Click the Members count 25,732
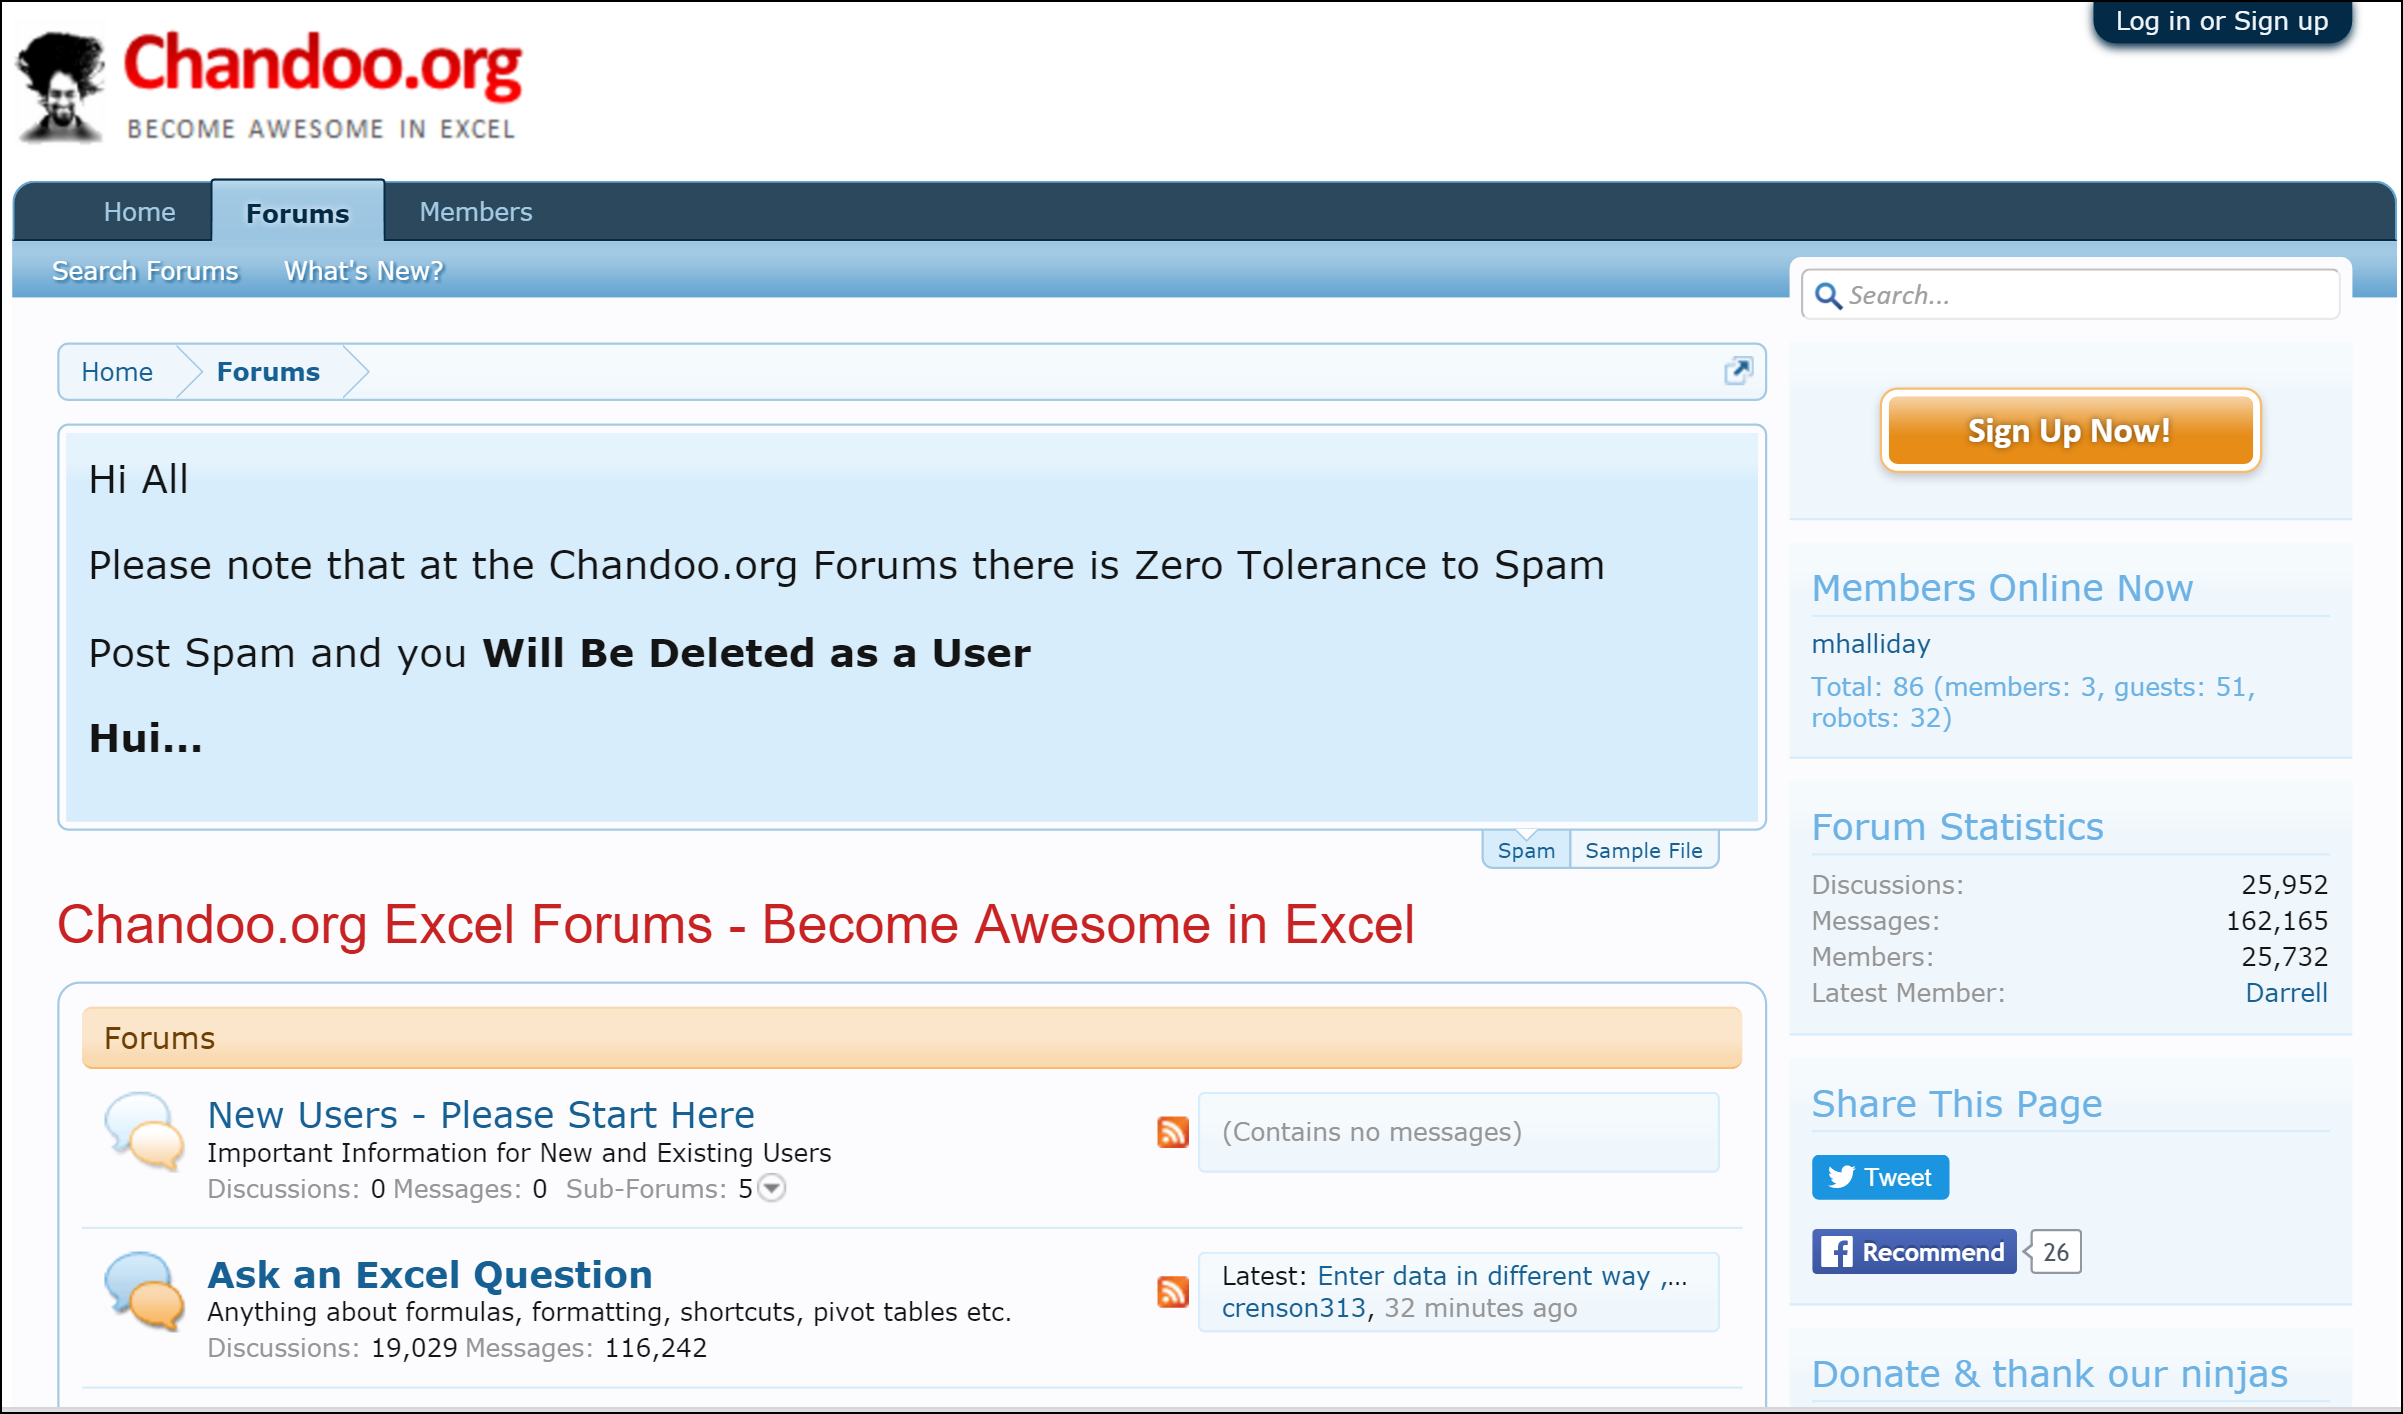Image resolution: width=2403 pixels, height=1414 pixels. pyautogui.click(x=2284, y=957)
